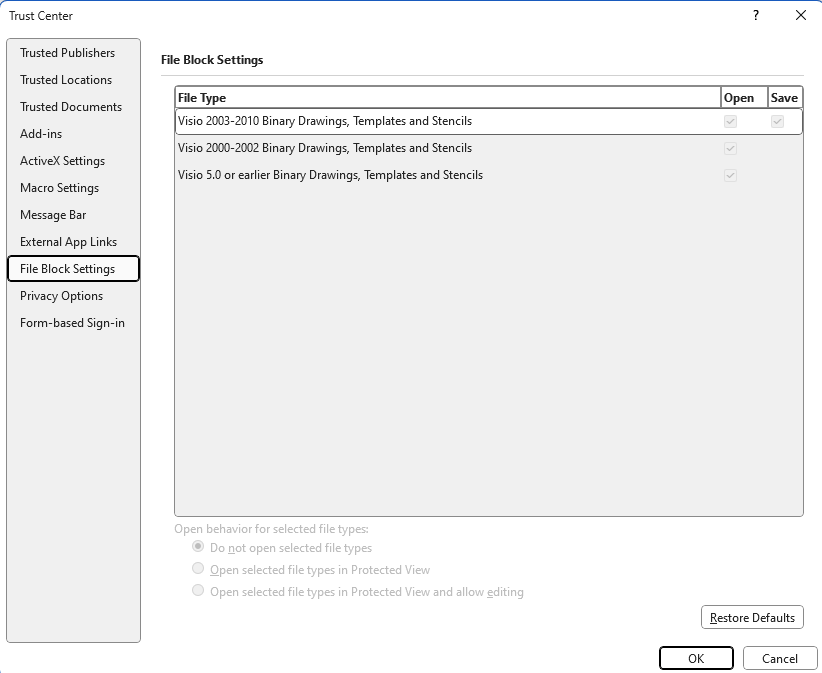This screenshot has height=673, width=822.
Task: Select the Visio 2003-2010 Binary Drawings row
Action: [489, 122]
